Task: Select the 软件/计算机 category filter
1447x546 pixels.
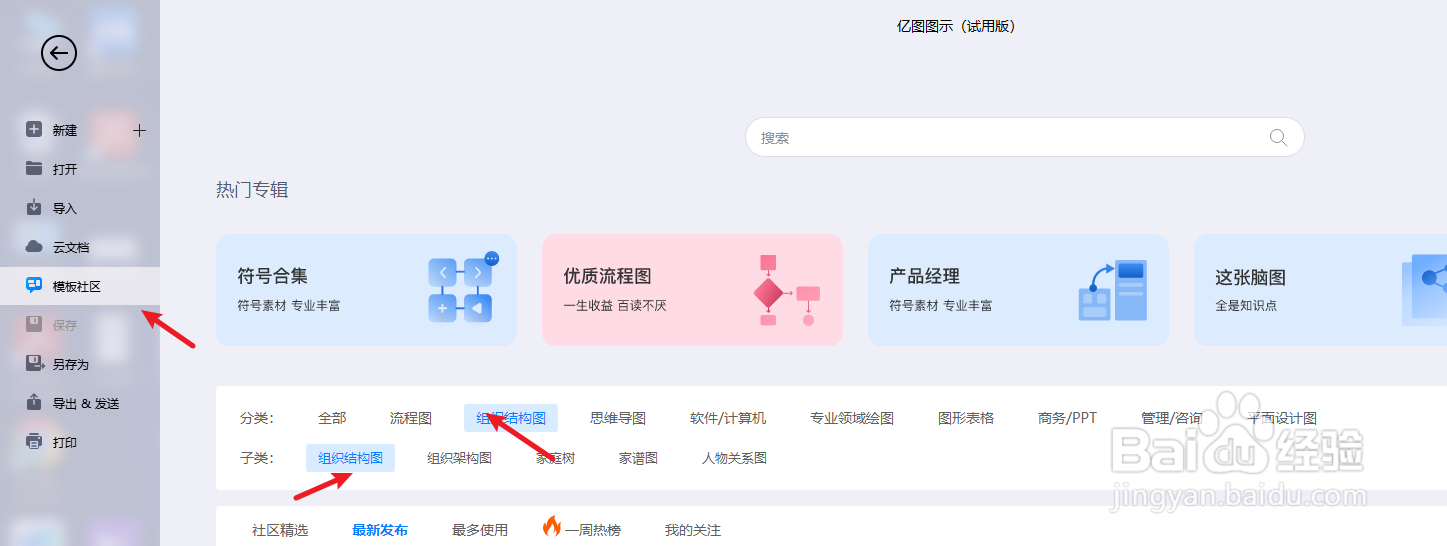Action: tap(728, 418)
